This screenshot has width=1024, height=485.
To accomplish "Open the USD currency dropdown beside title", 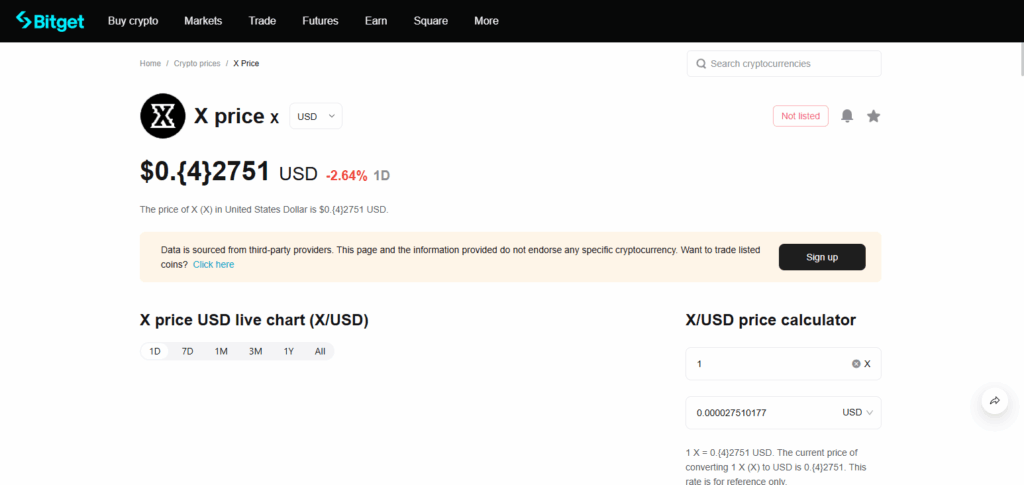I will pyautogui.click(x=315, y=116).
